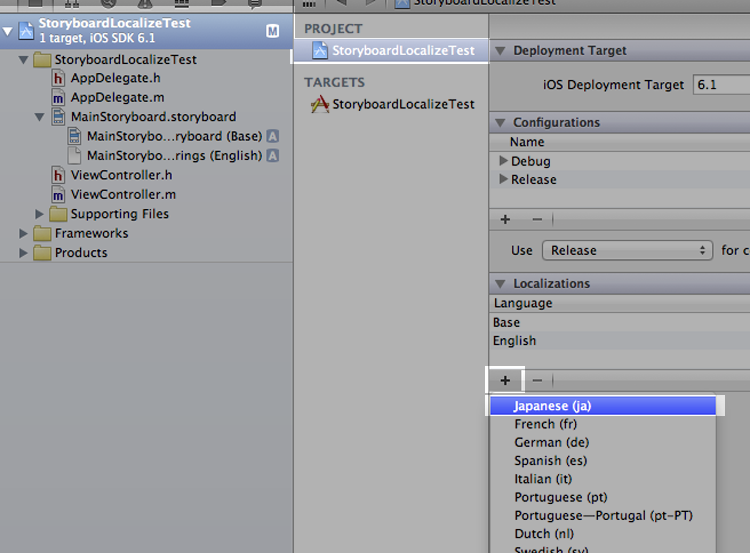Click the Frameworks folder icon
Screen dimensions: 750x553
pyautogui.click(x=42, y=233)
